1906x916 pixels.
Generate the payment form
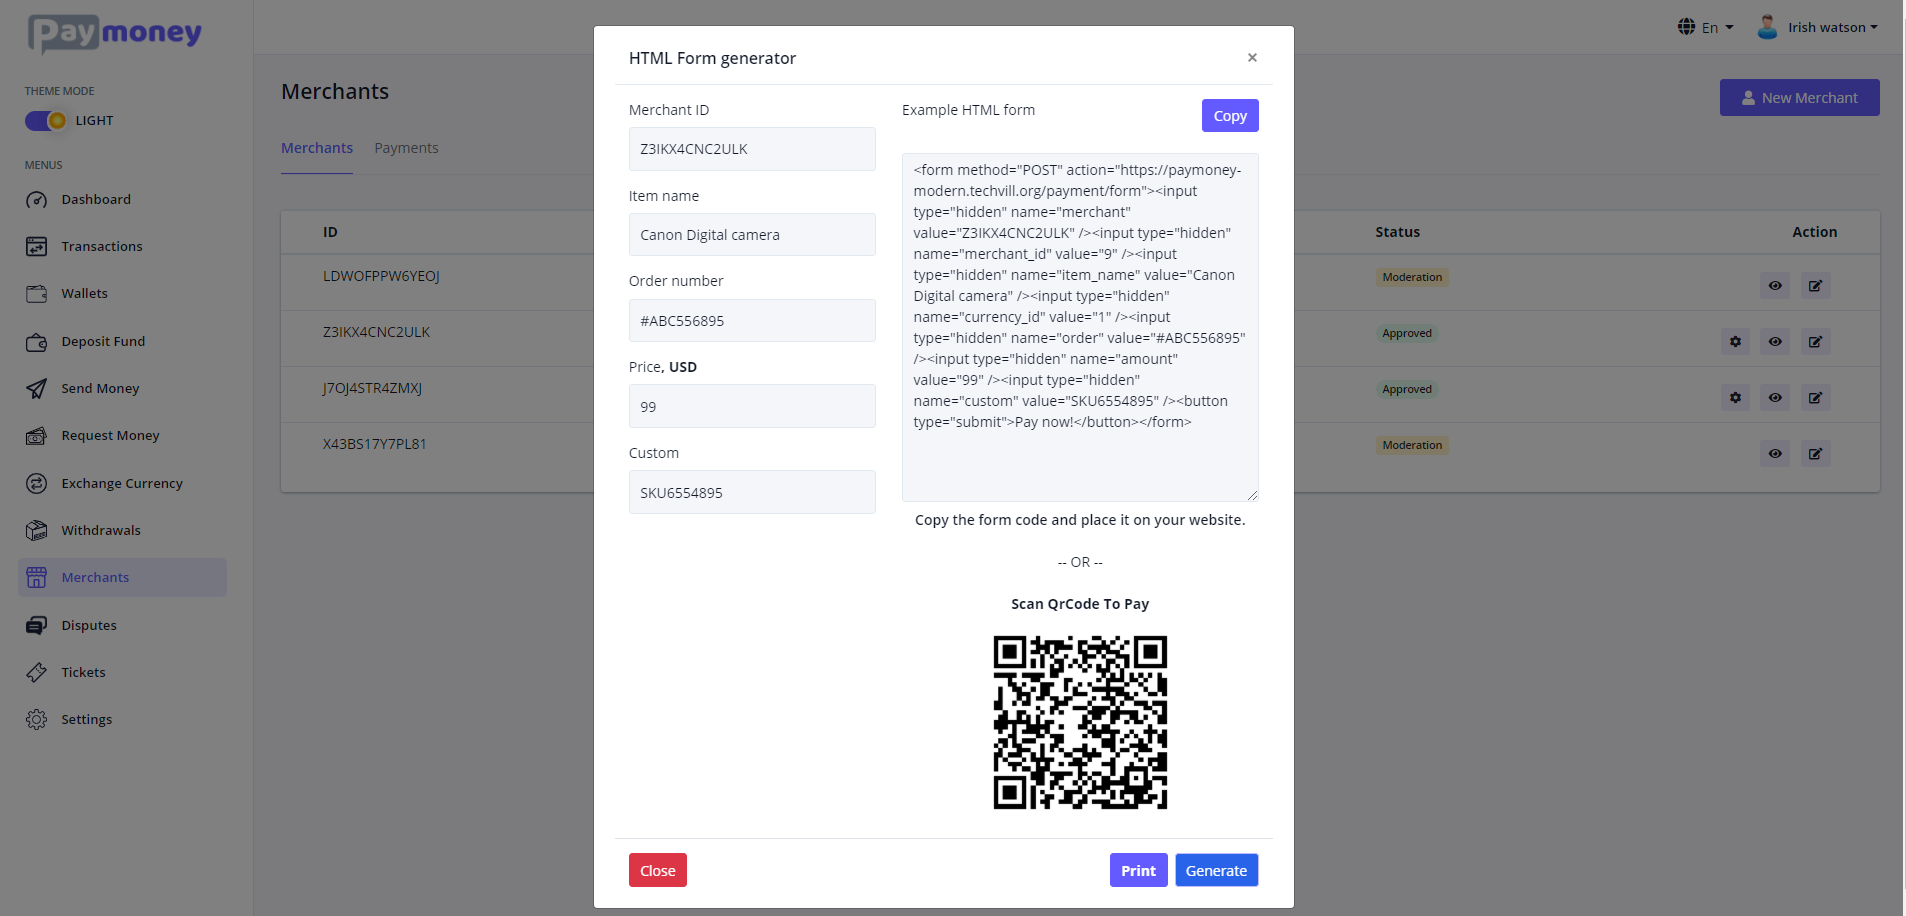click(x=1216, y=870)
